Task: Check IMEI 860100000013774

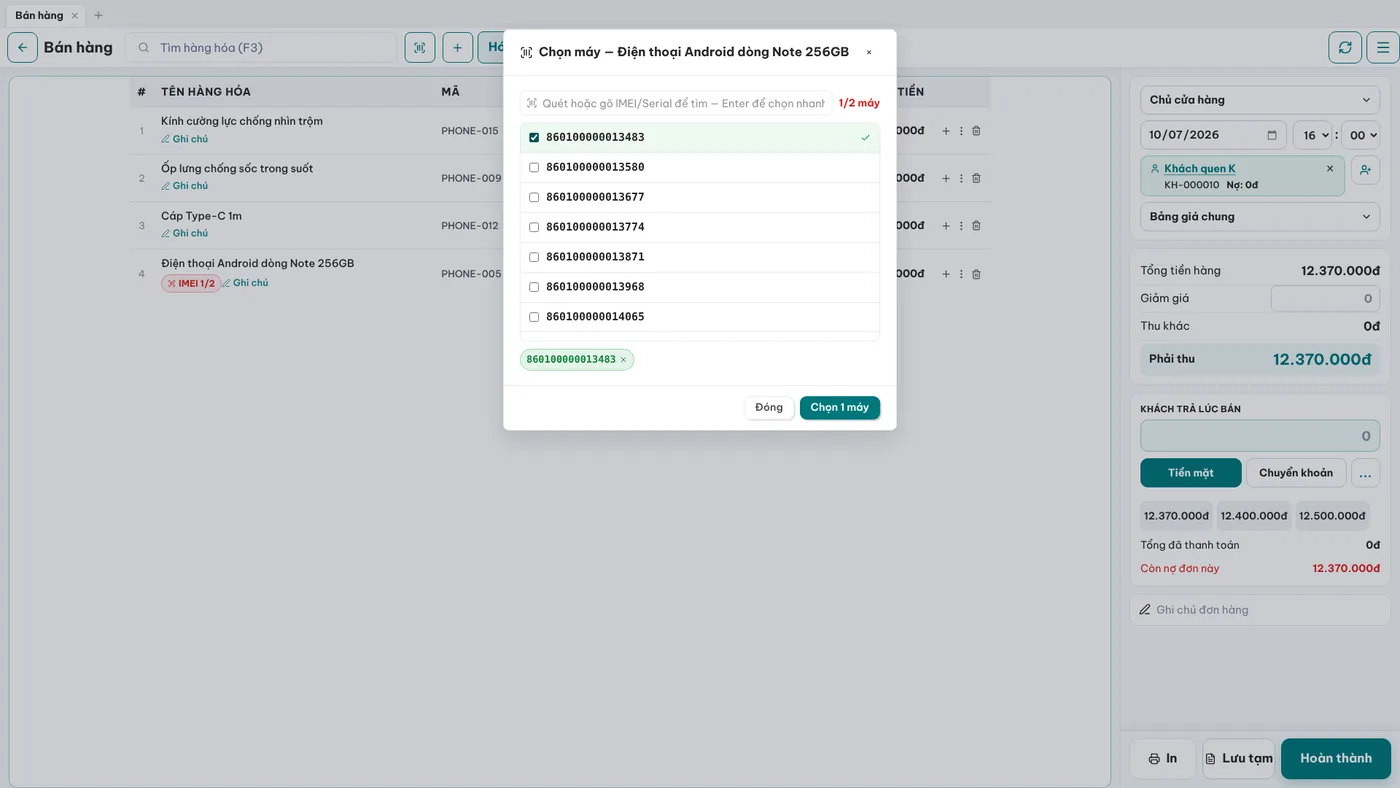Action: point(534,227)
